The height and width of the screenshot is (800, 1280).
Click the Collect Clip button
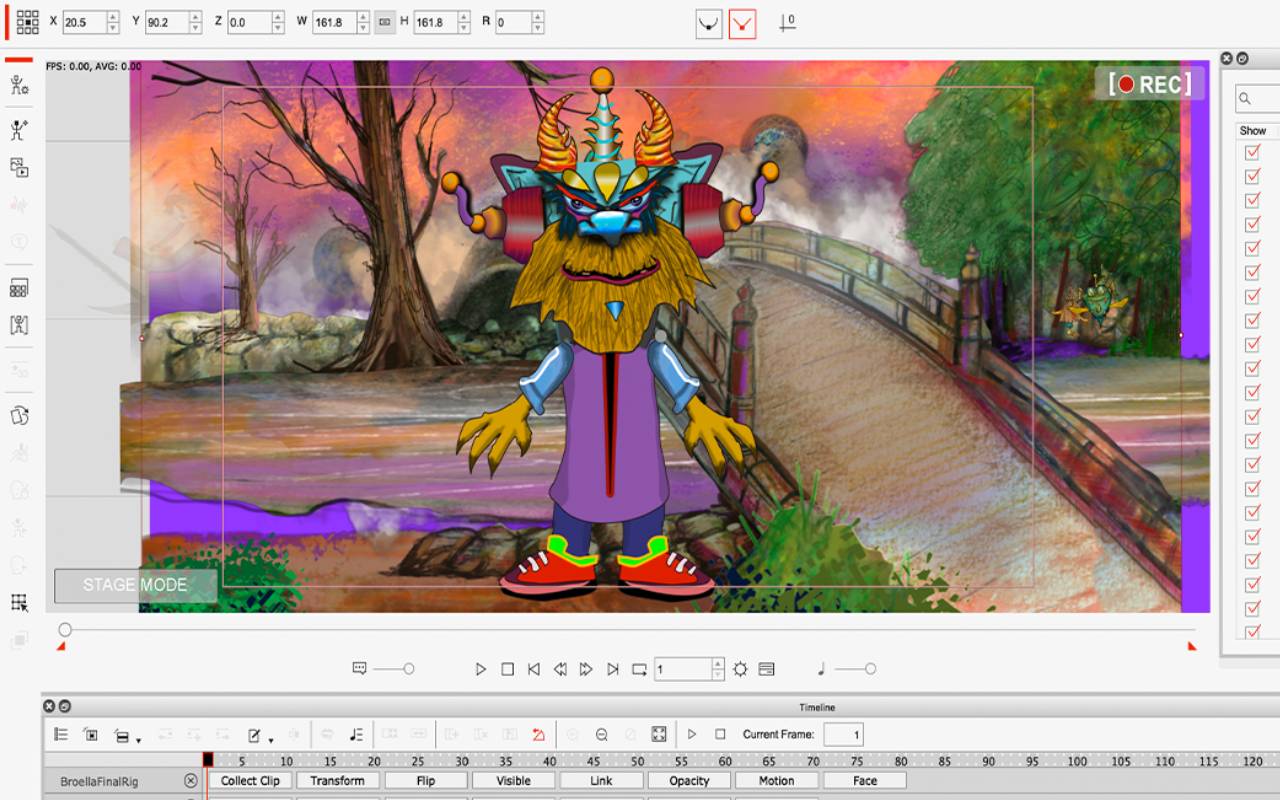(x=250, y=781)
